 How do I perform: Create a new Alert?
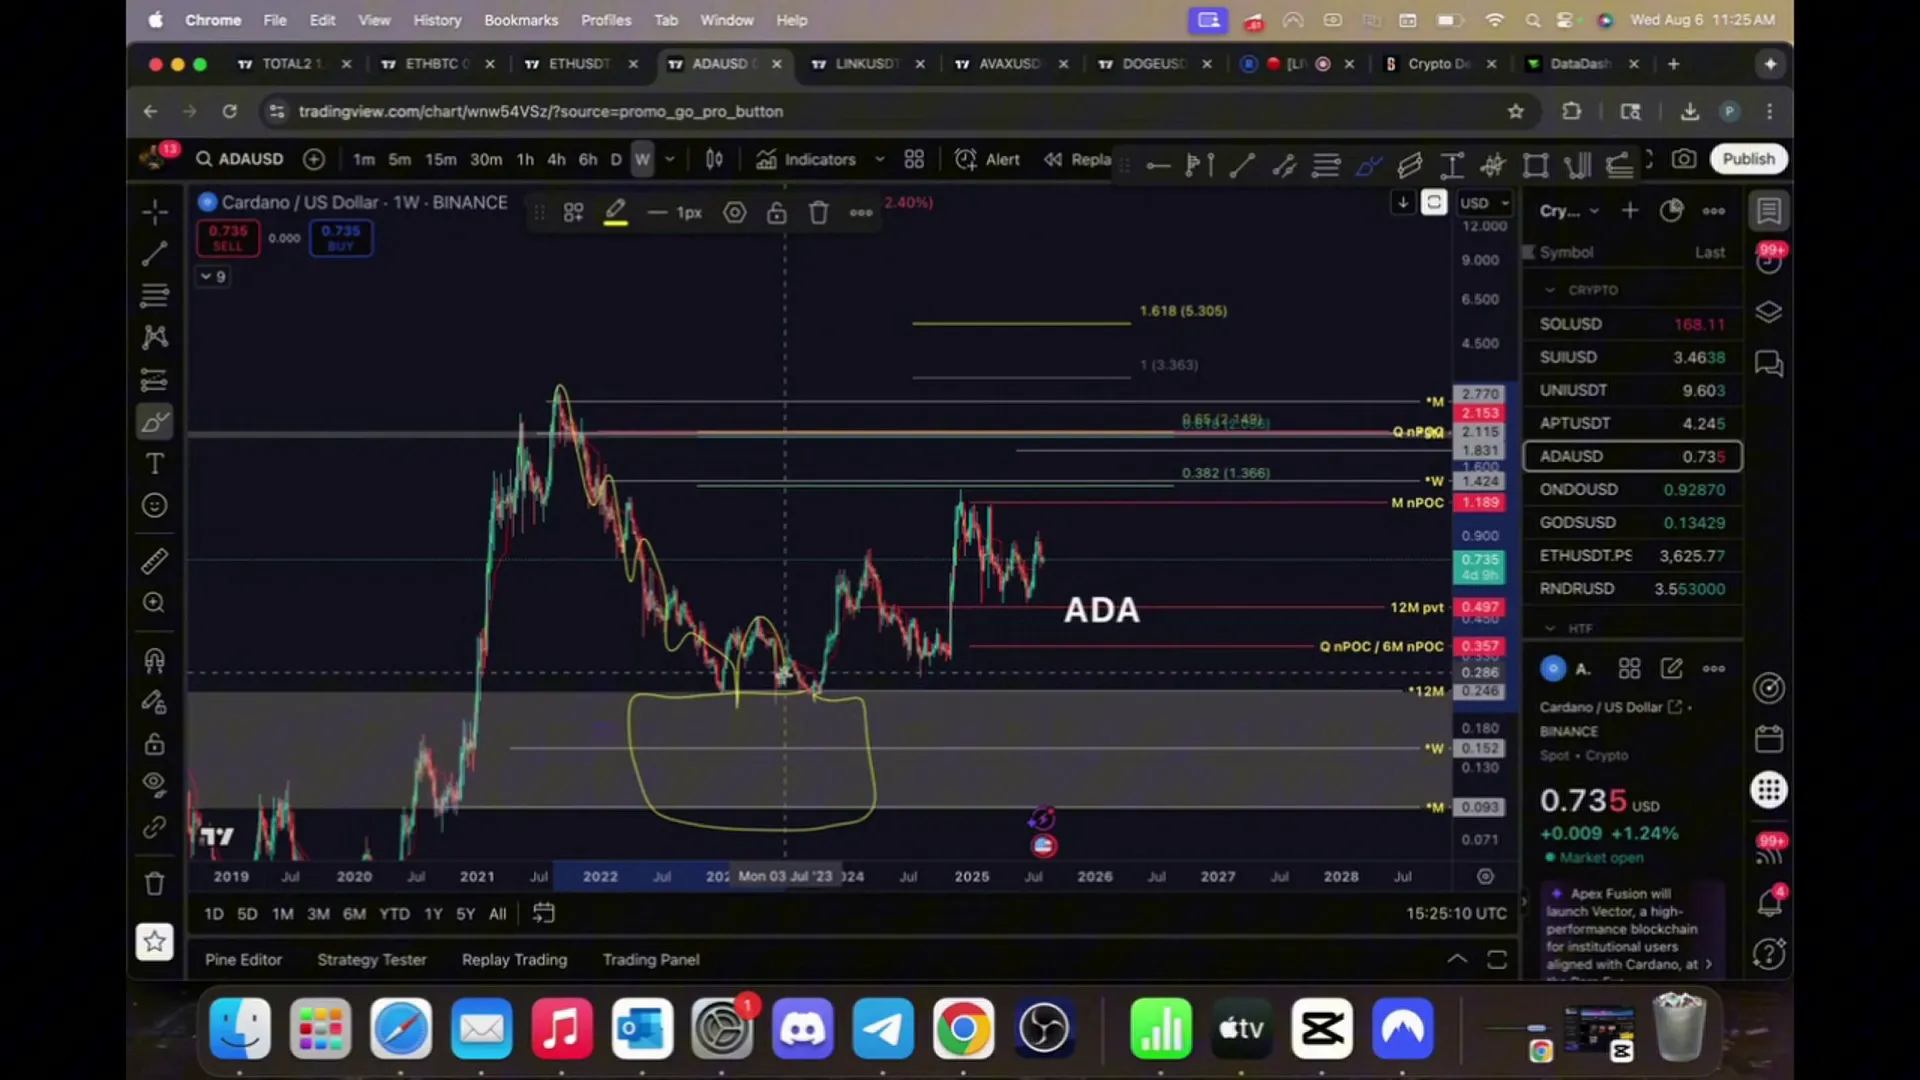click(x=988, y=159)
